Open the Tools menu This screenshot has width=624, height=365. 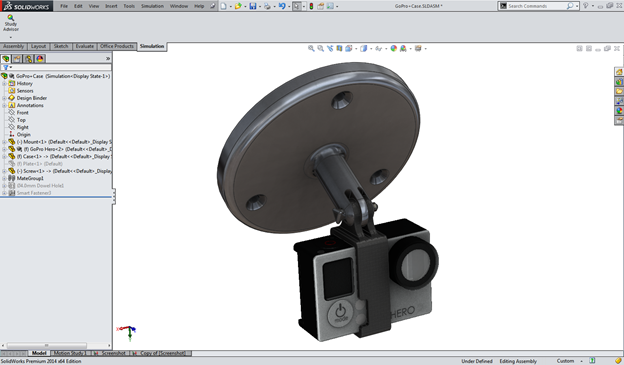pyautogui.click(x=129, y=6)
